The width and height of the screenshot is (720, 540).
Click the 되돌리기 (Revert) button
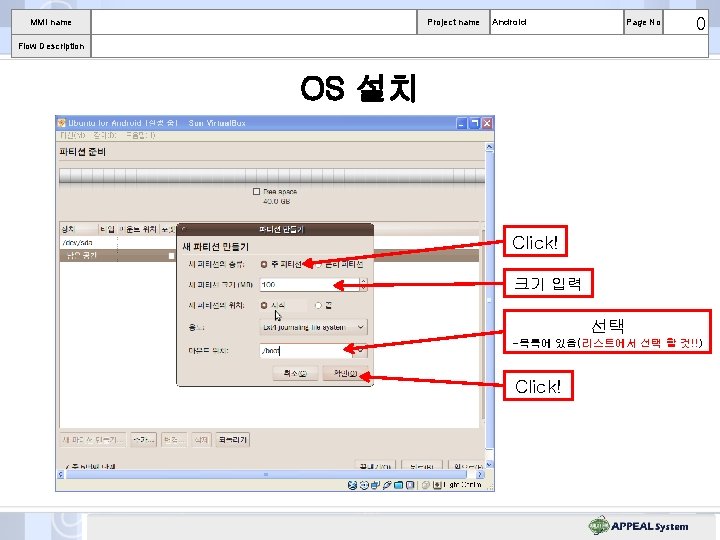233,440
